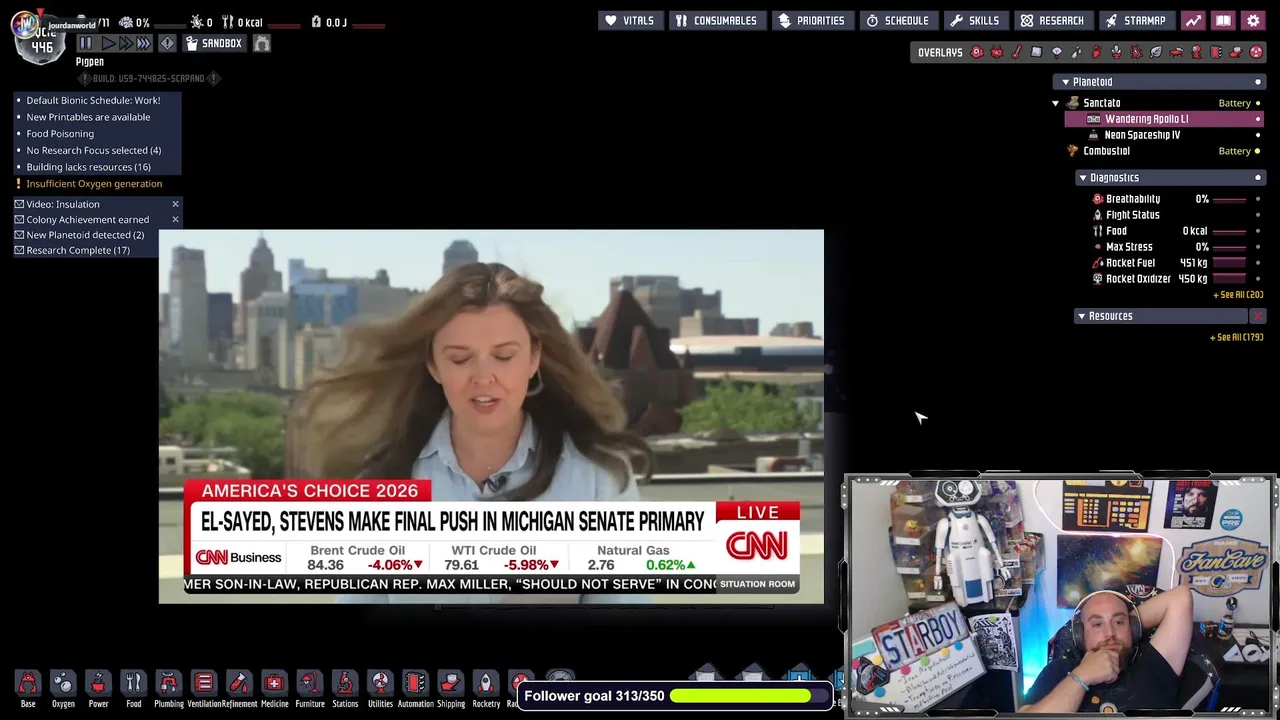Open the Oxygen build category
This screenshot has width=1280, height=720.
pyautogui.click(x=63, y=689)
